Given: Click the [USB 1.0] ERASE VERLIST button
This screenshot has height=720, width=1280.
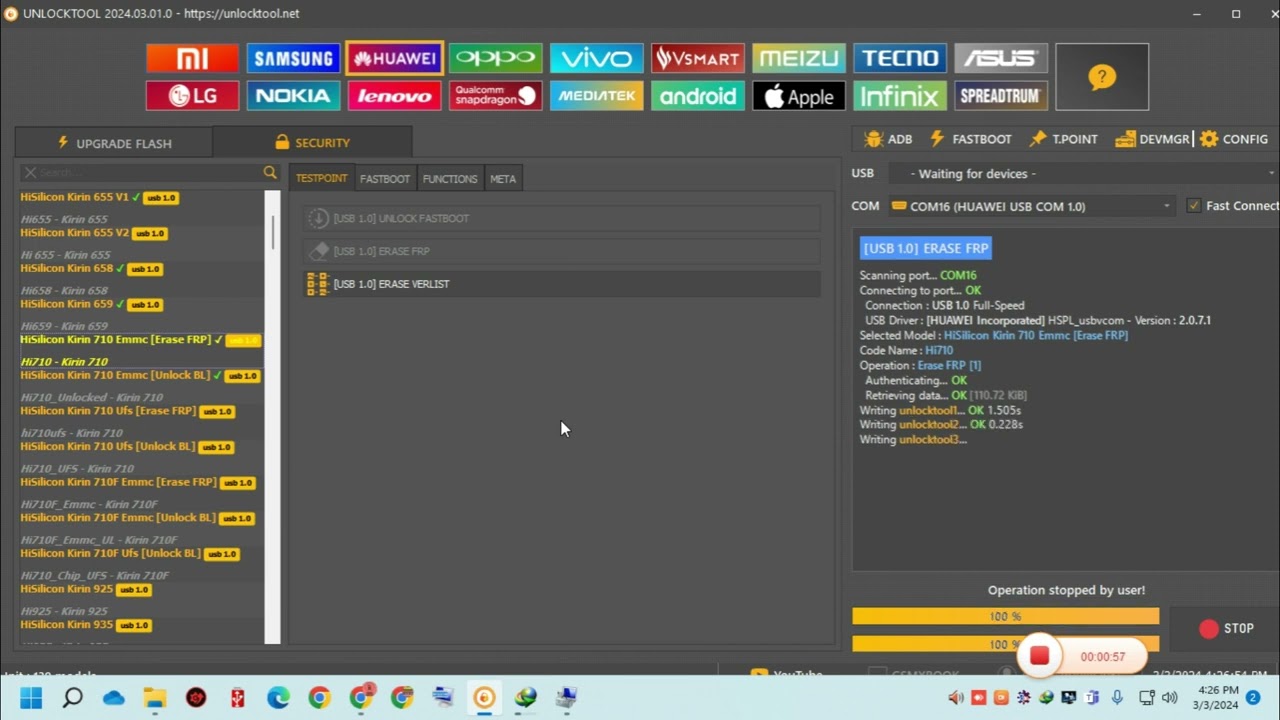Looking at the screenshot, I should pos(391,284).
